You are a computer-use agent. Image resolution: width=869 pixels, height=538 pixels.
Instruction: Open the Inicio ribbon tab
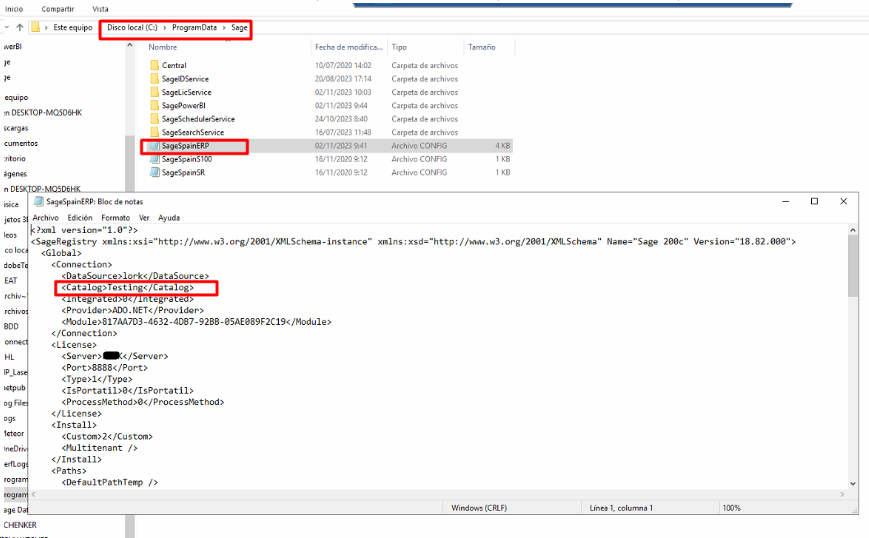point(14,9)
